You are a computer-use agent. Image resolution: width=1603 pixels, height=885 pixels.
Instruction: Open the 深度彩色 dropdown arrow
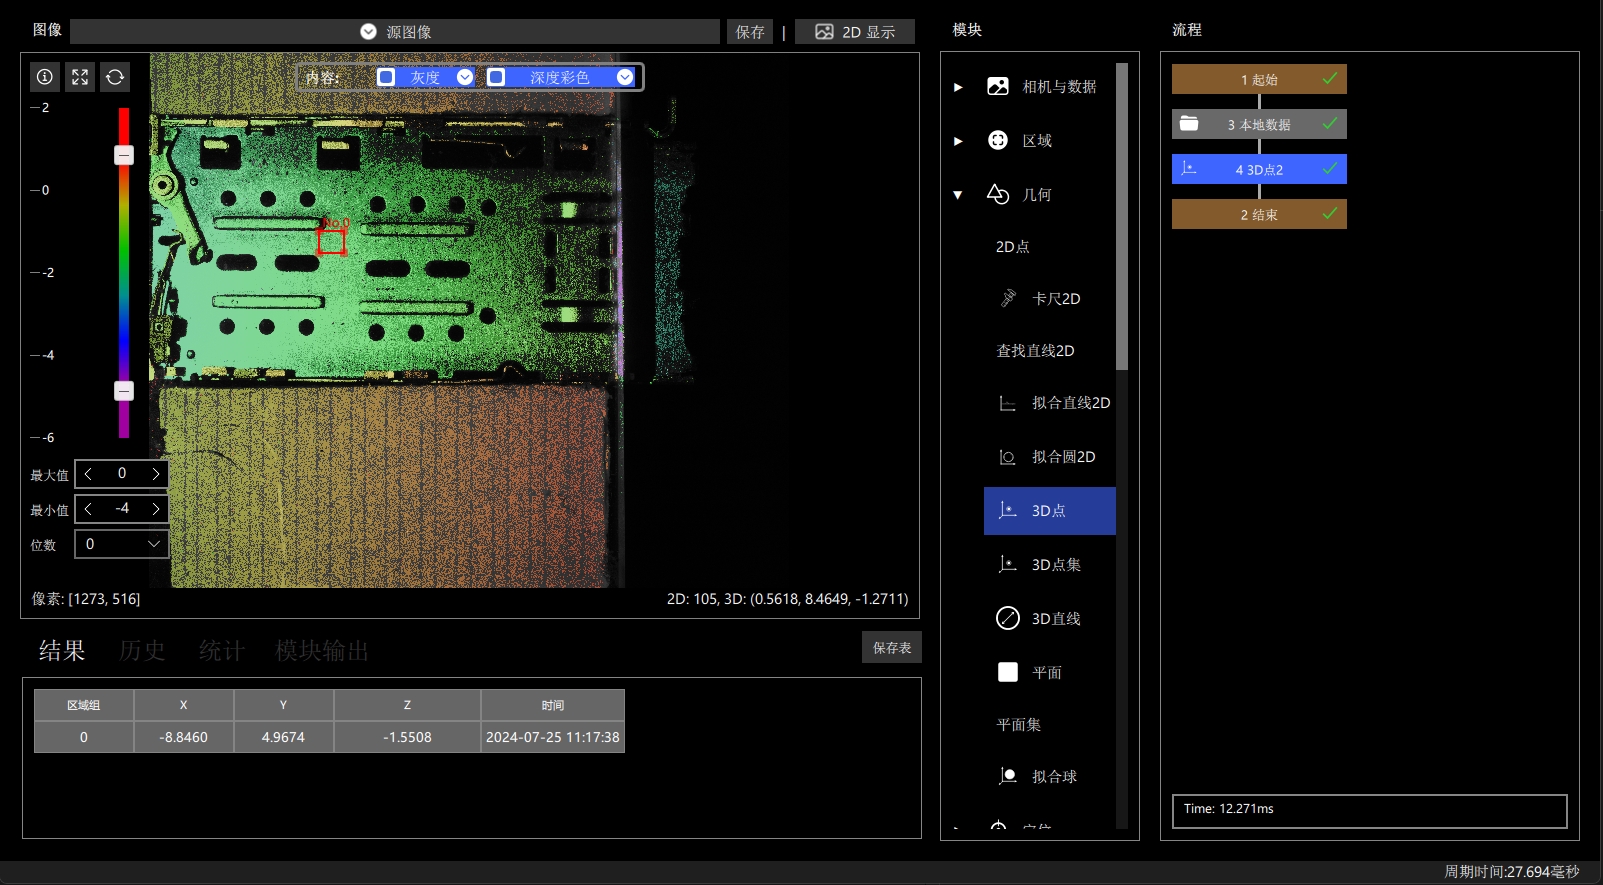coord(625,77)
